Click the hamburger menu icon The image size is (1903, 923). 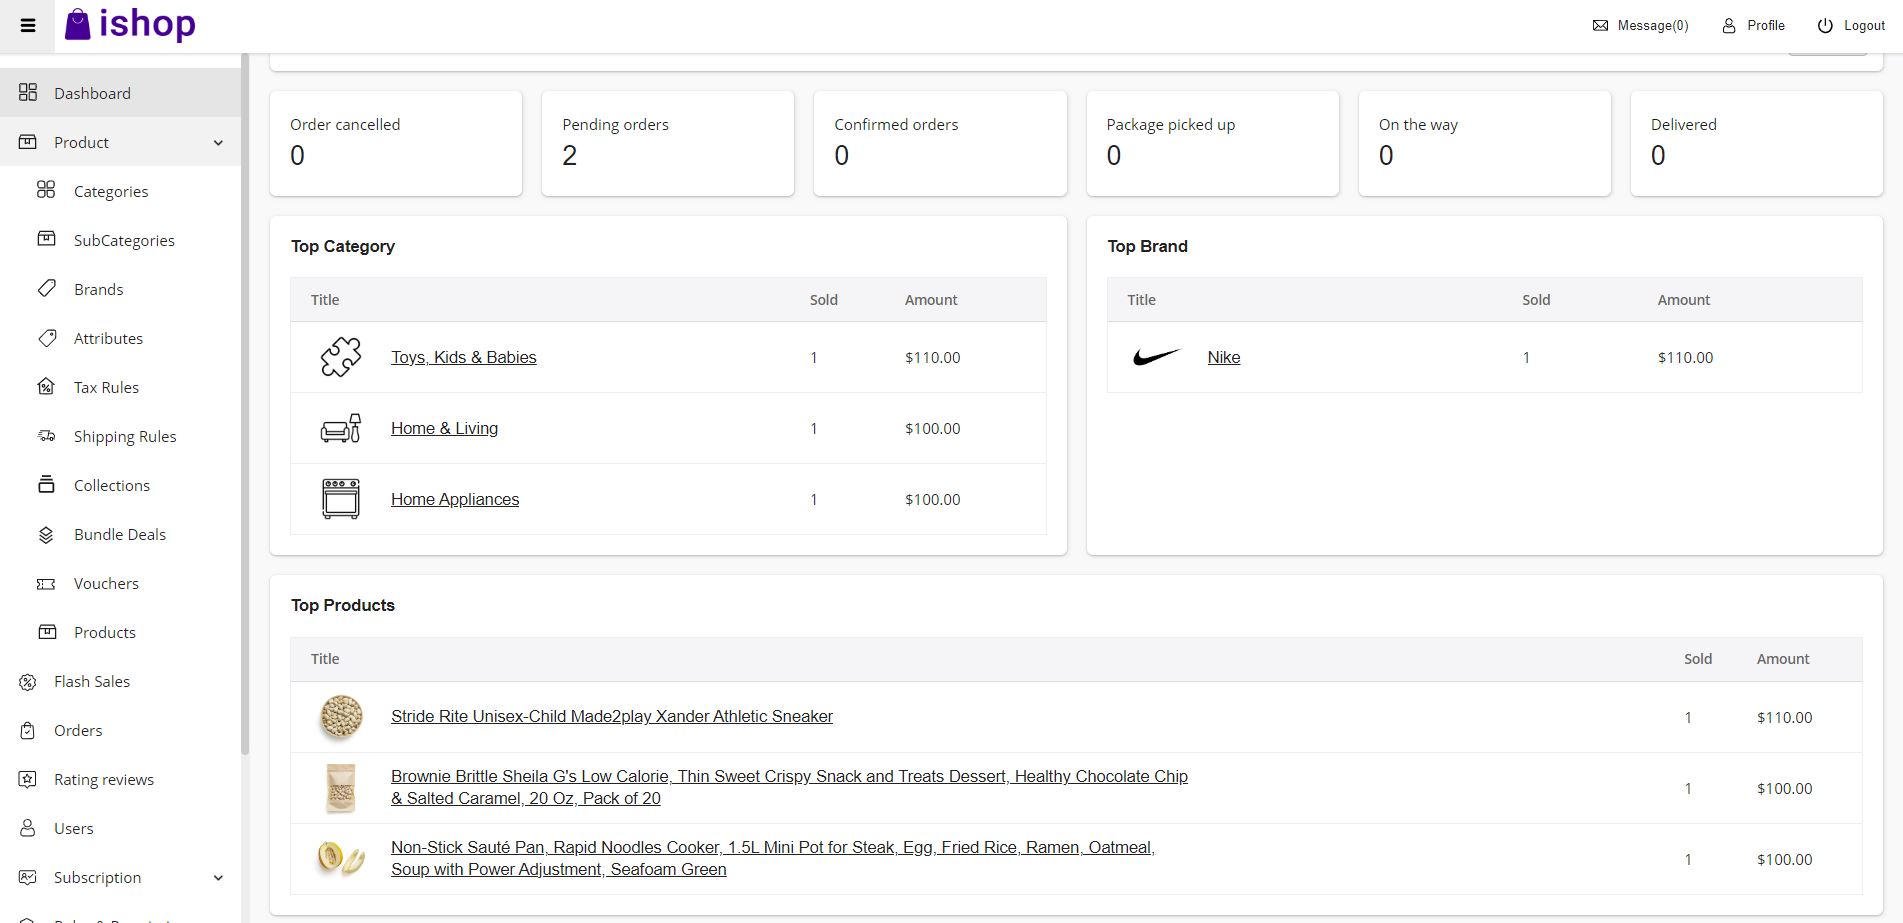28,26
